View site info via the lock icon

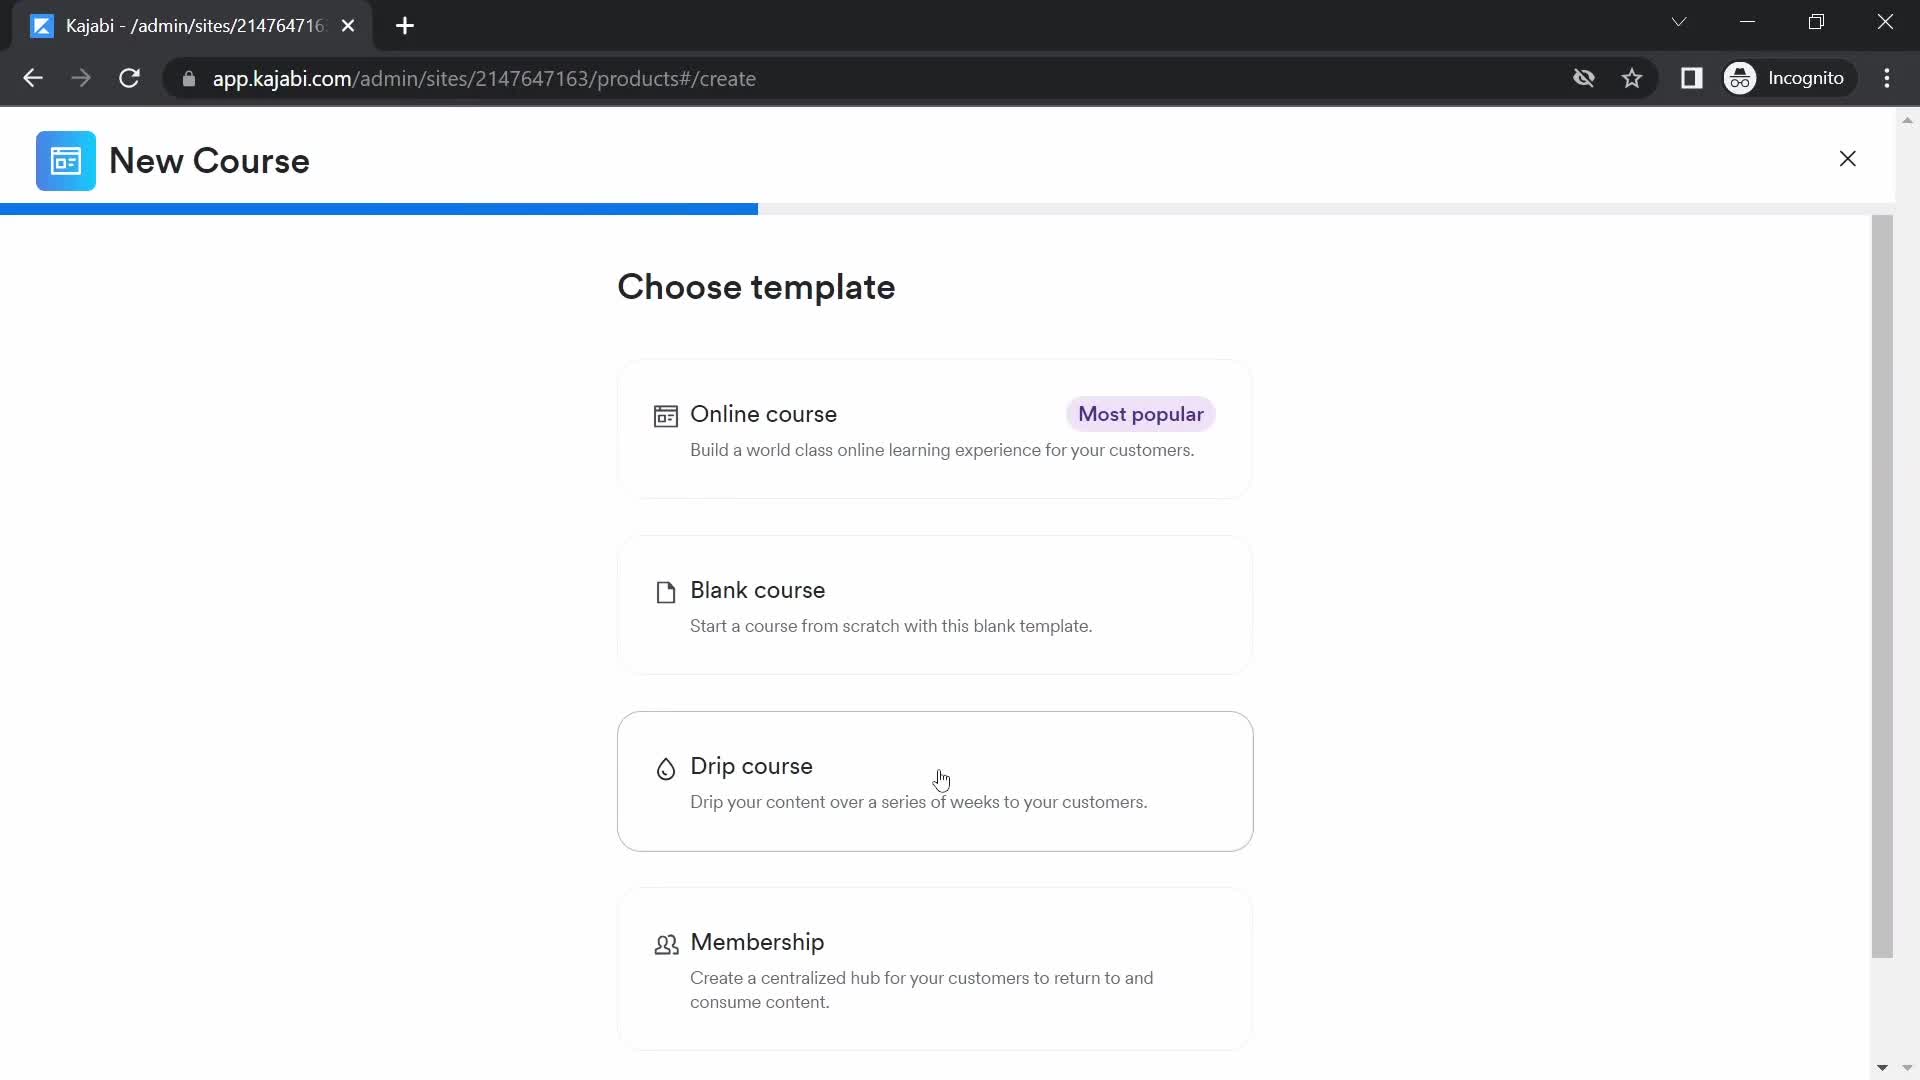[x=188, y=78]
